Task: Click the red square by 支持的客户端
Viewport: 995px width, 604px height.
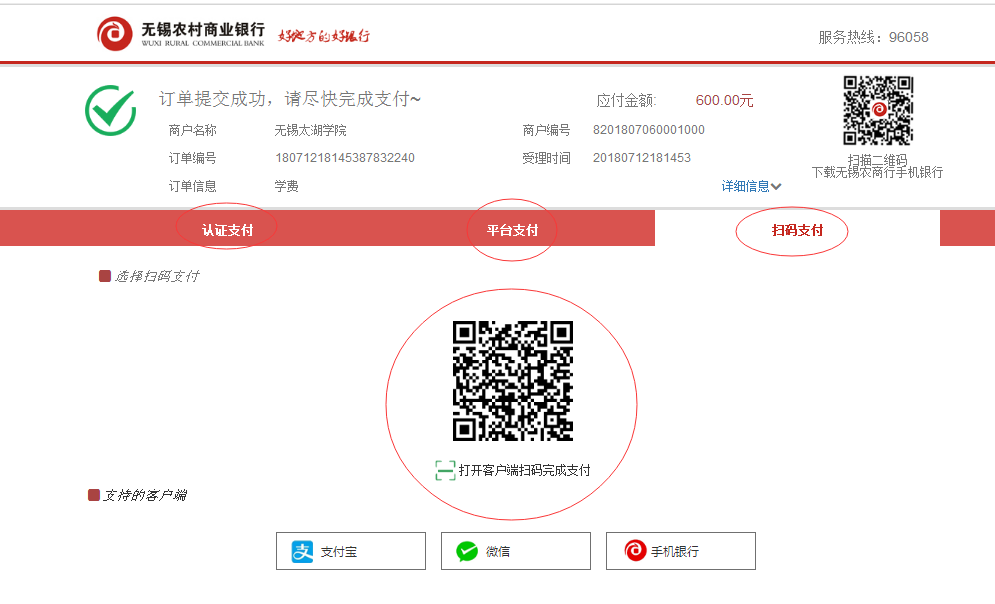Action: tap(94, 495)
